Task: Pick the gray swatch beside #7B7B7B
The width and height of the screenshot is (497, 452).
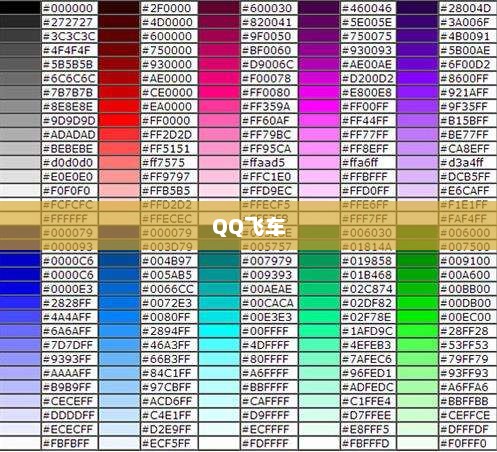Action: click(x=20, y=93)
